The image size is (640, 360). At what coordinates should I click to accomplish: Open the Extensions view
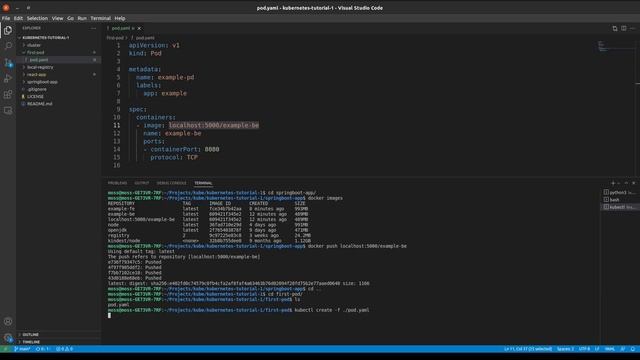point(8,94)
